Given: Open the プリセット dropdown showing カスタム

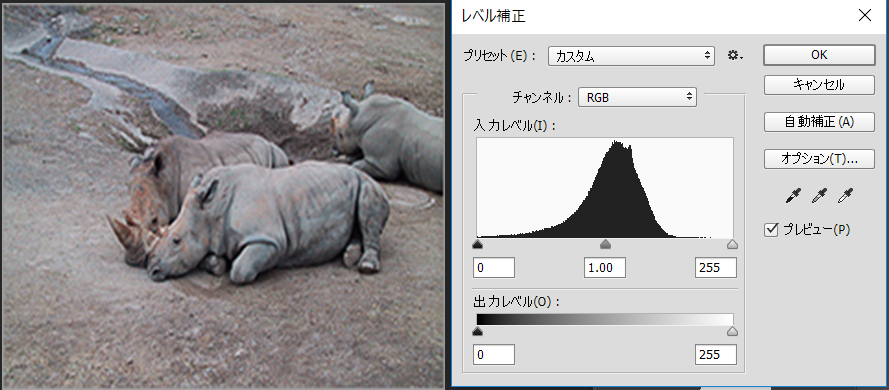Looking at the screenshot, I should pyautogui.click(x=631, y=56).
